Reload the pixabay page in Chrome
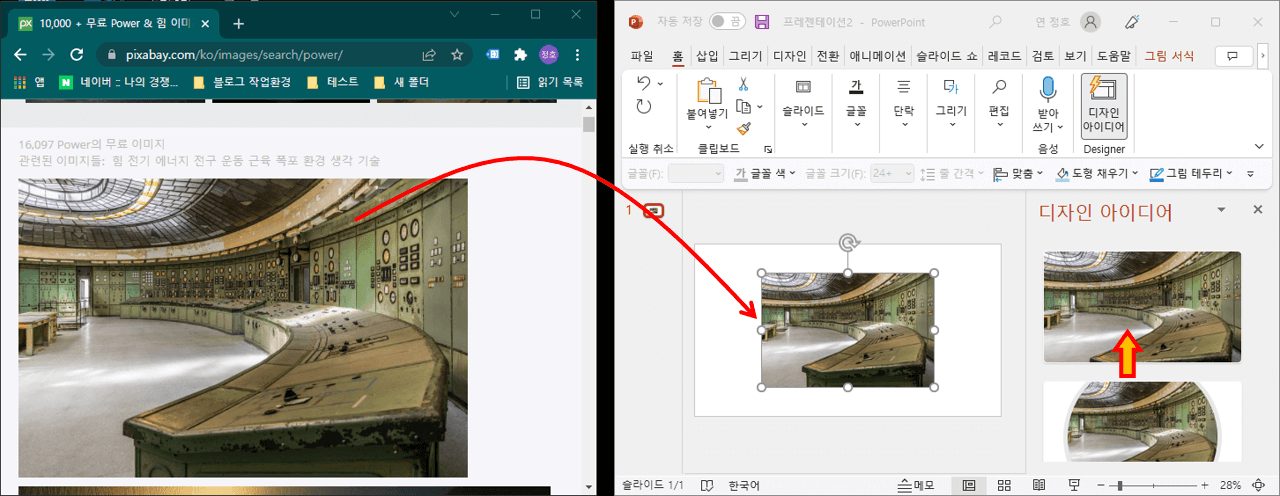The width and height of the screenshot is (1280, 496). click(76, 55)
